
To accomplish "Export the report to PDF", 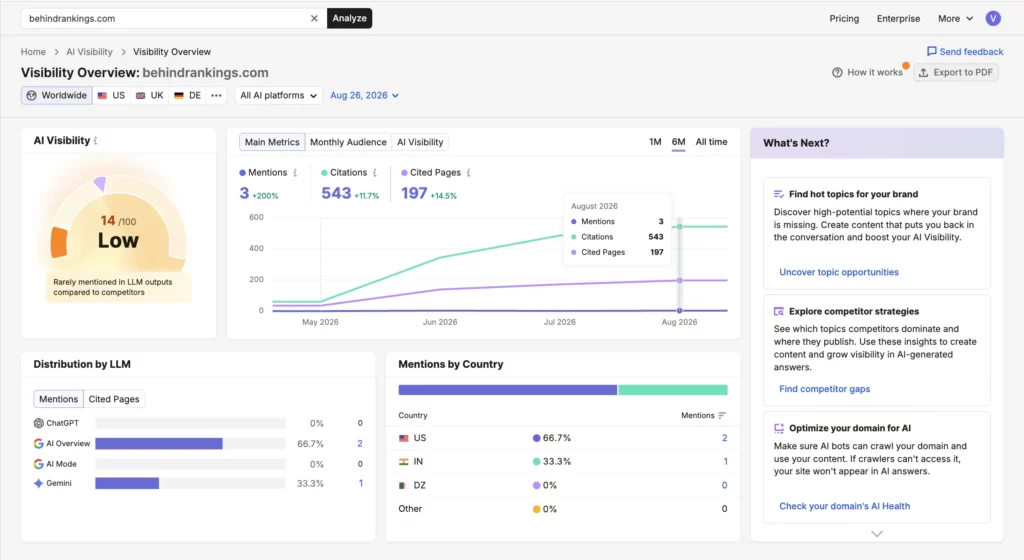I will [x=955, y=72].
